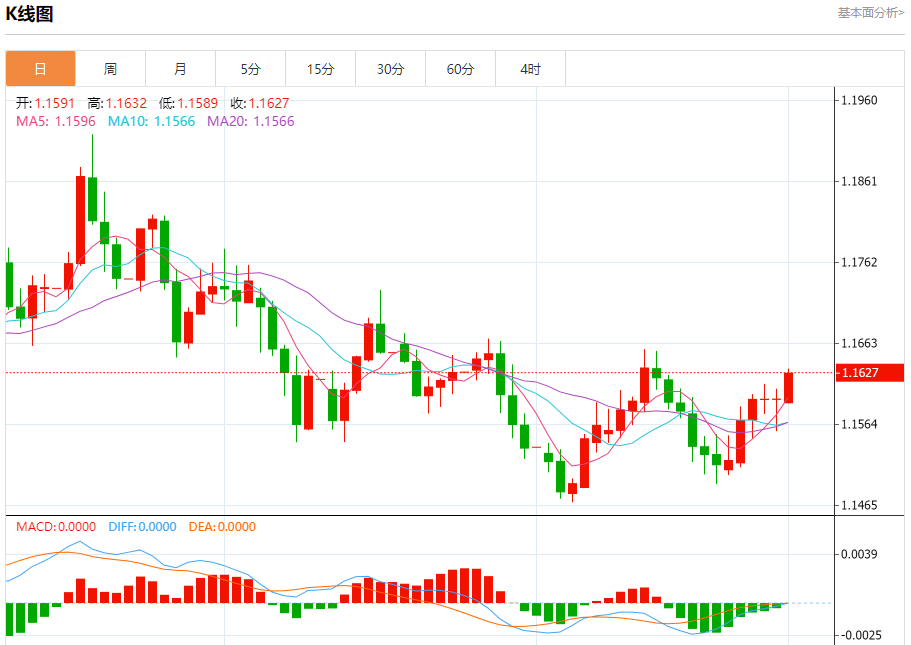This screenshot has width=911, height=645.
Task: Click the MA5 legend label
Action: point(55,121)
